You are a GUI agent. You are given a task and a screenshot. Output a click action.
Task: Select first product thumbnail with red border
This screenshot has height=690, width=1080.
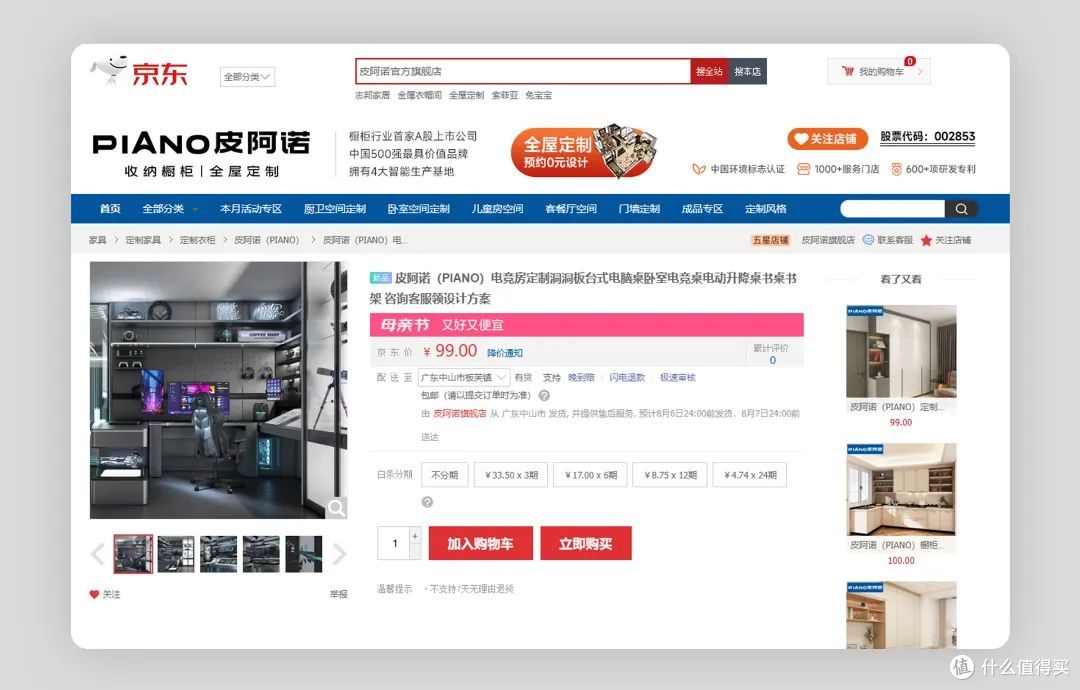134,554
